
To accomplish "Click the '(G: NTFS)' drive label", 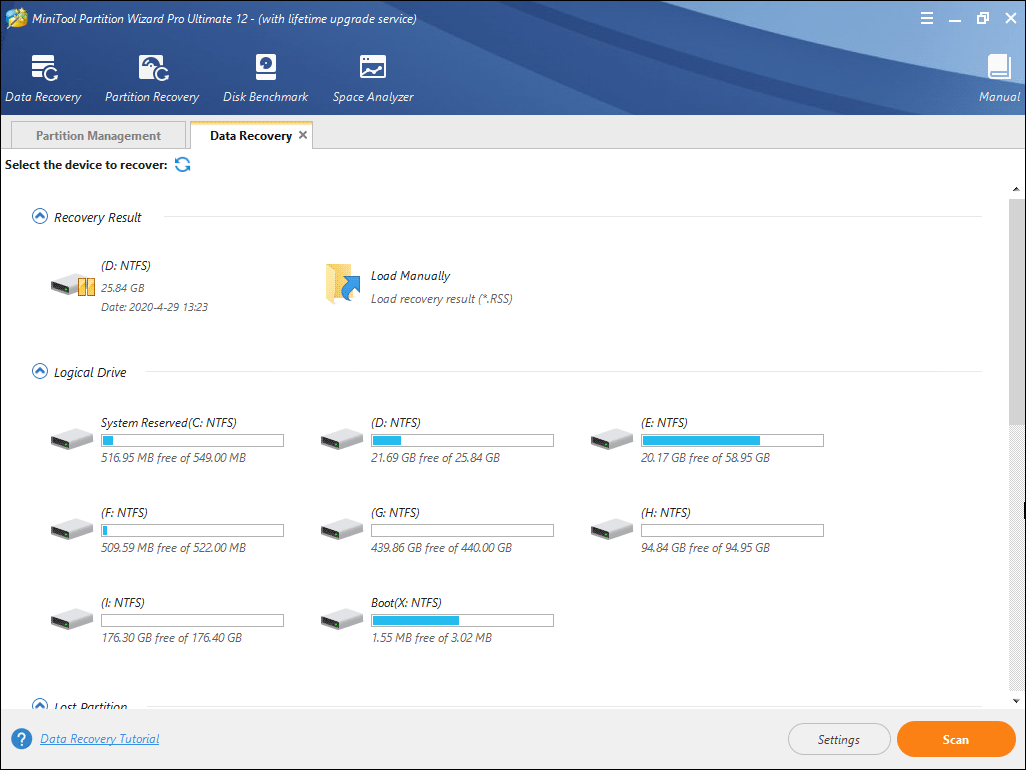I will 395,513.
